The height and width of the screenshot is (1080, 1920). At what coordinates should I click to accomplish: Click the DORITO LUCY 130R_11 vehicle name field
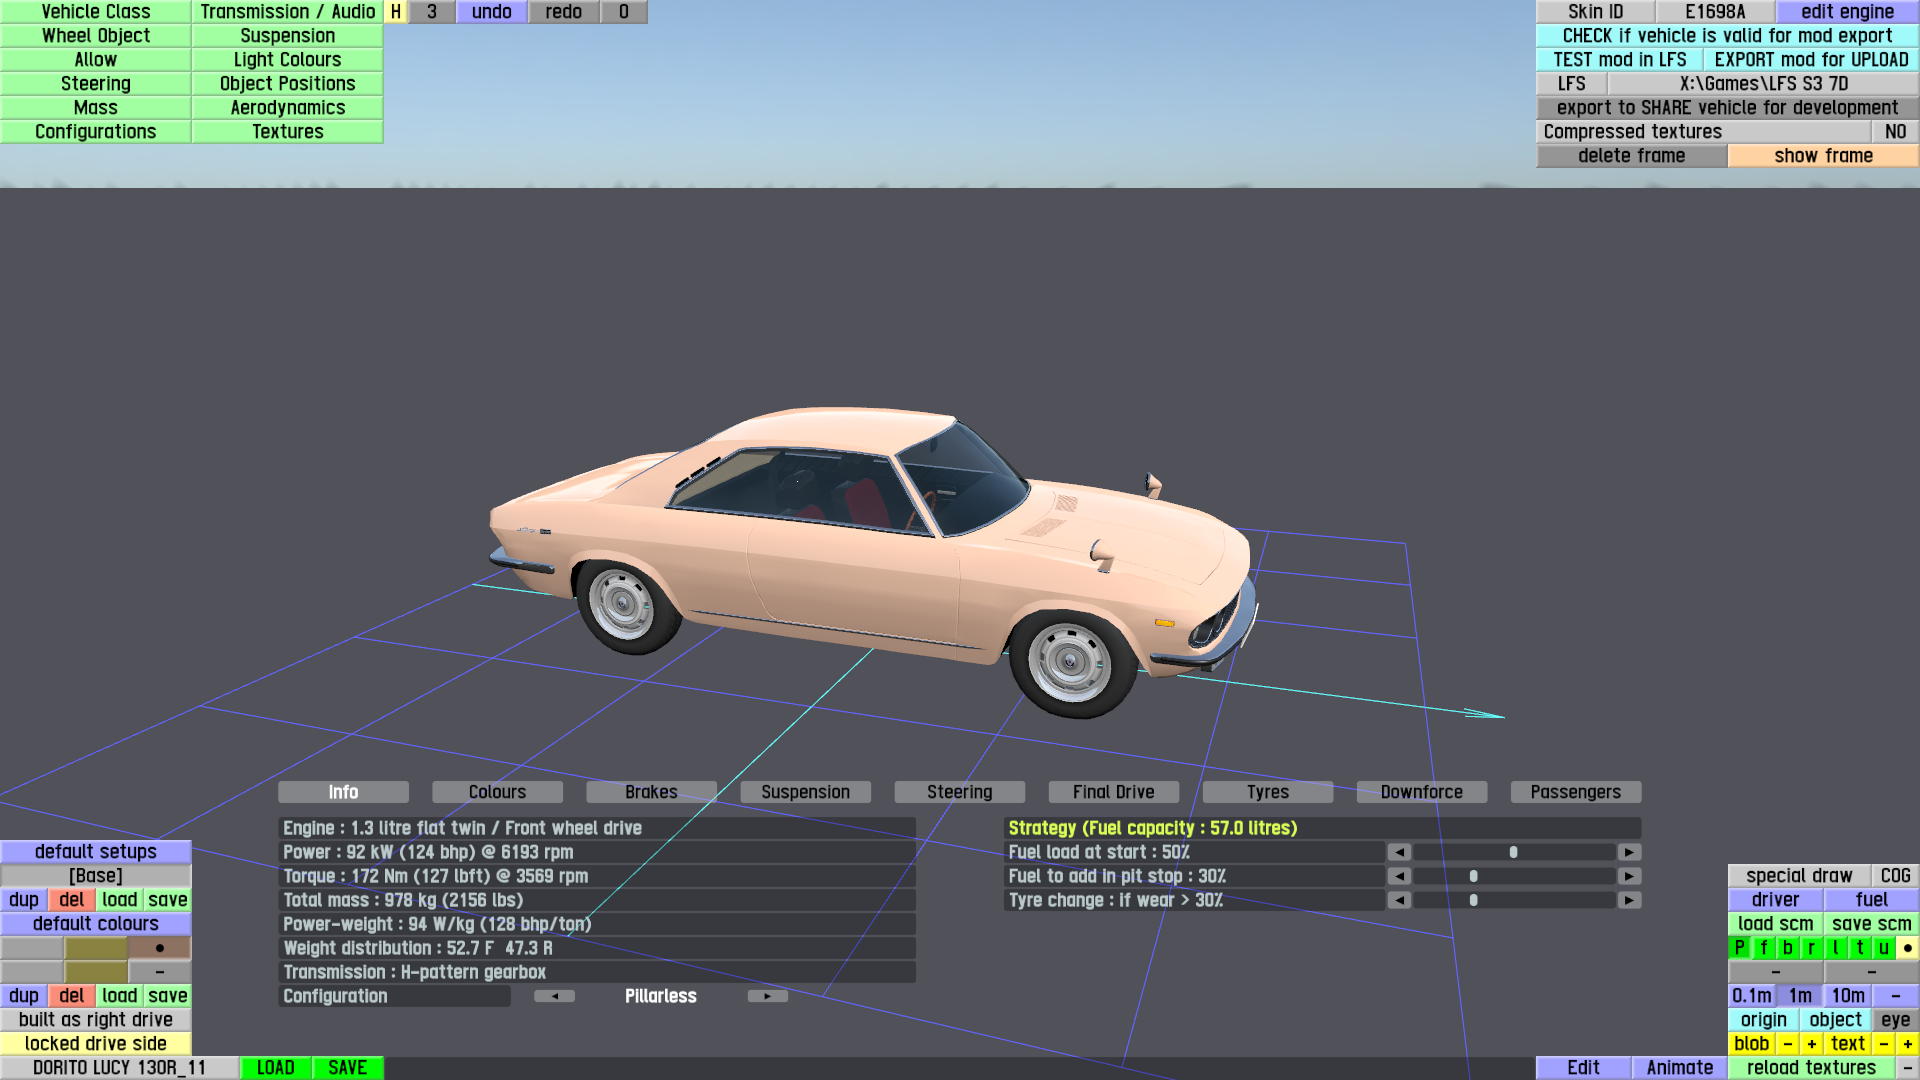119,1068
